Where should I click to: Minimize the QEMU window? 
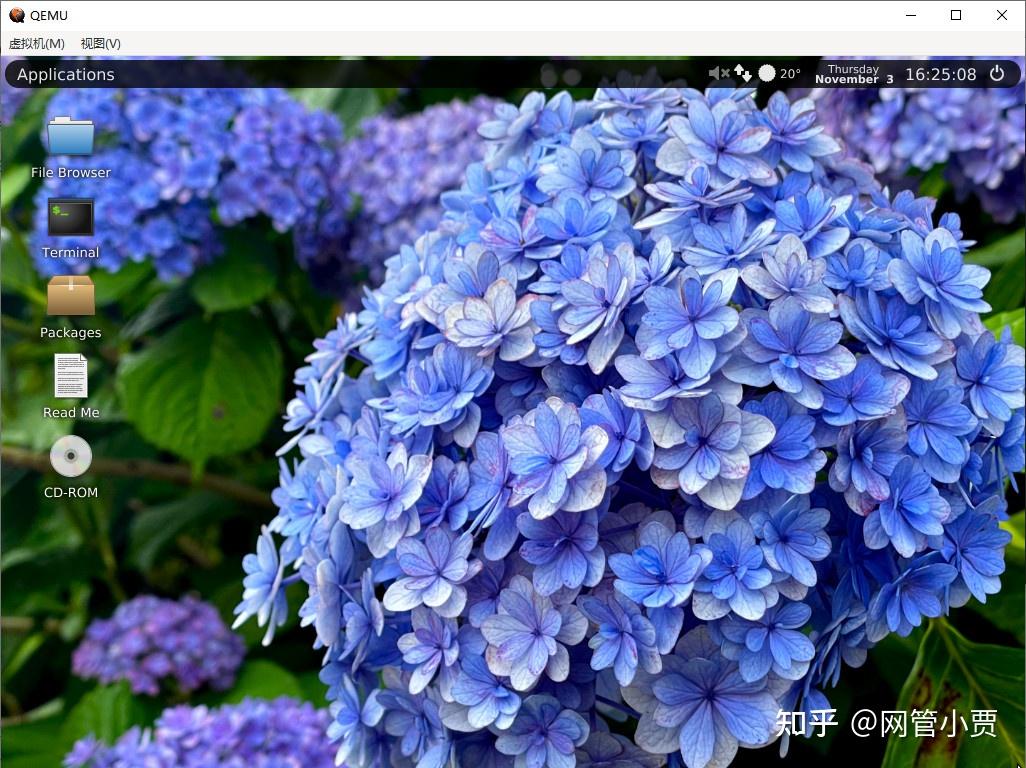(910, 15)
